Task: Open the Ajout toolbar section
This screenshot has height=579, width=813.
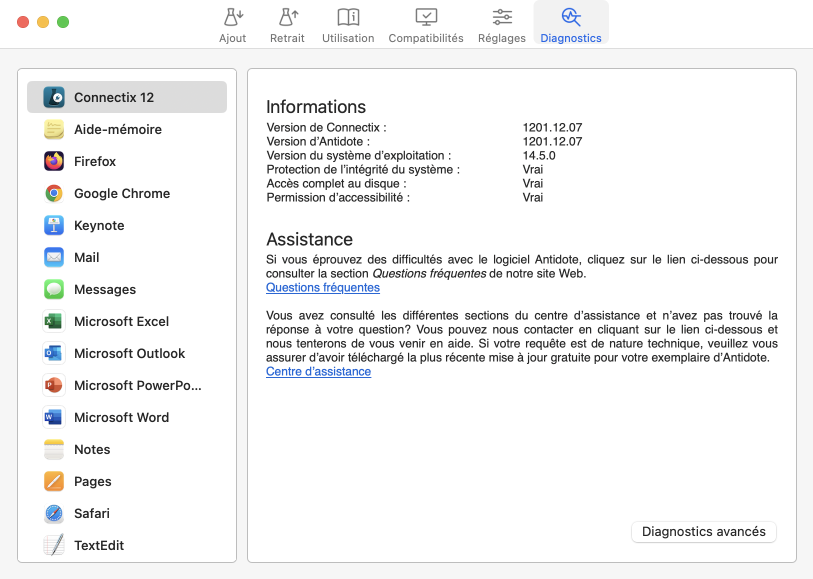Action: coord(233,24)
